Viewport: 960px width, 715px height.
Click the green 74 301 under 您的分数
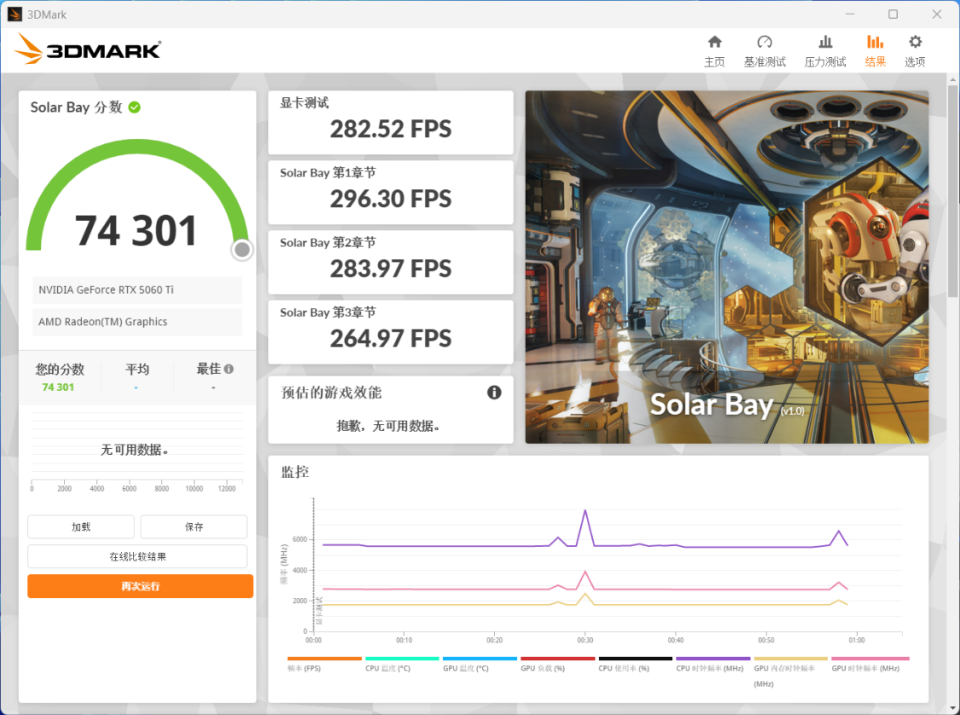[58, 387]
